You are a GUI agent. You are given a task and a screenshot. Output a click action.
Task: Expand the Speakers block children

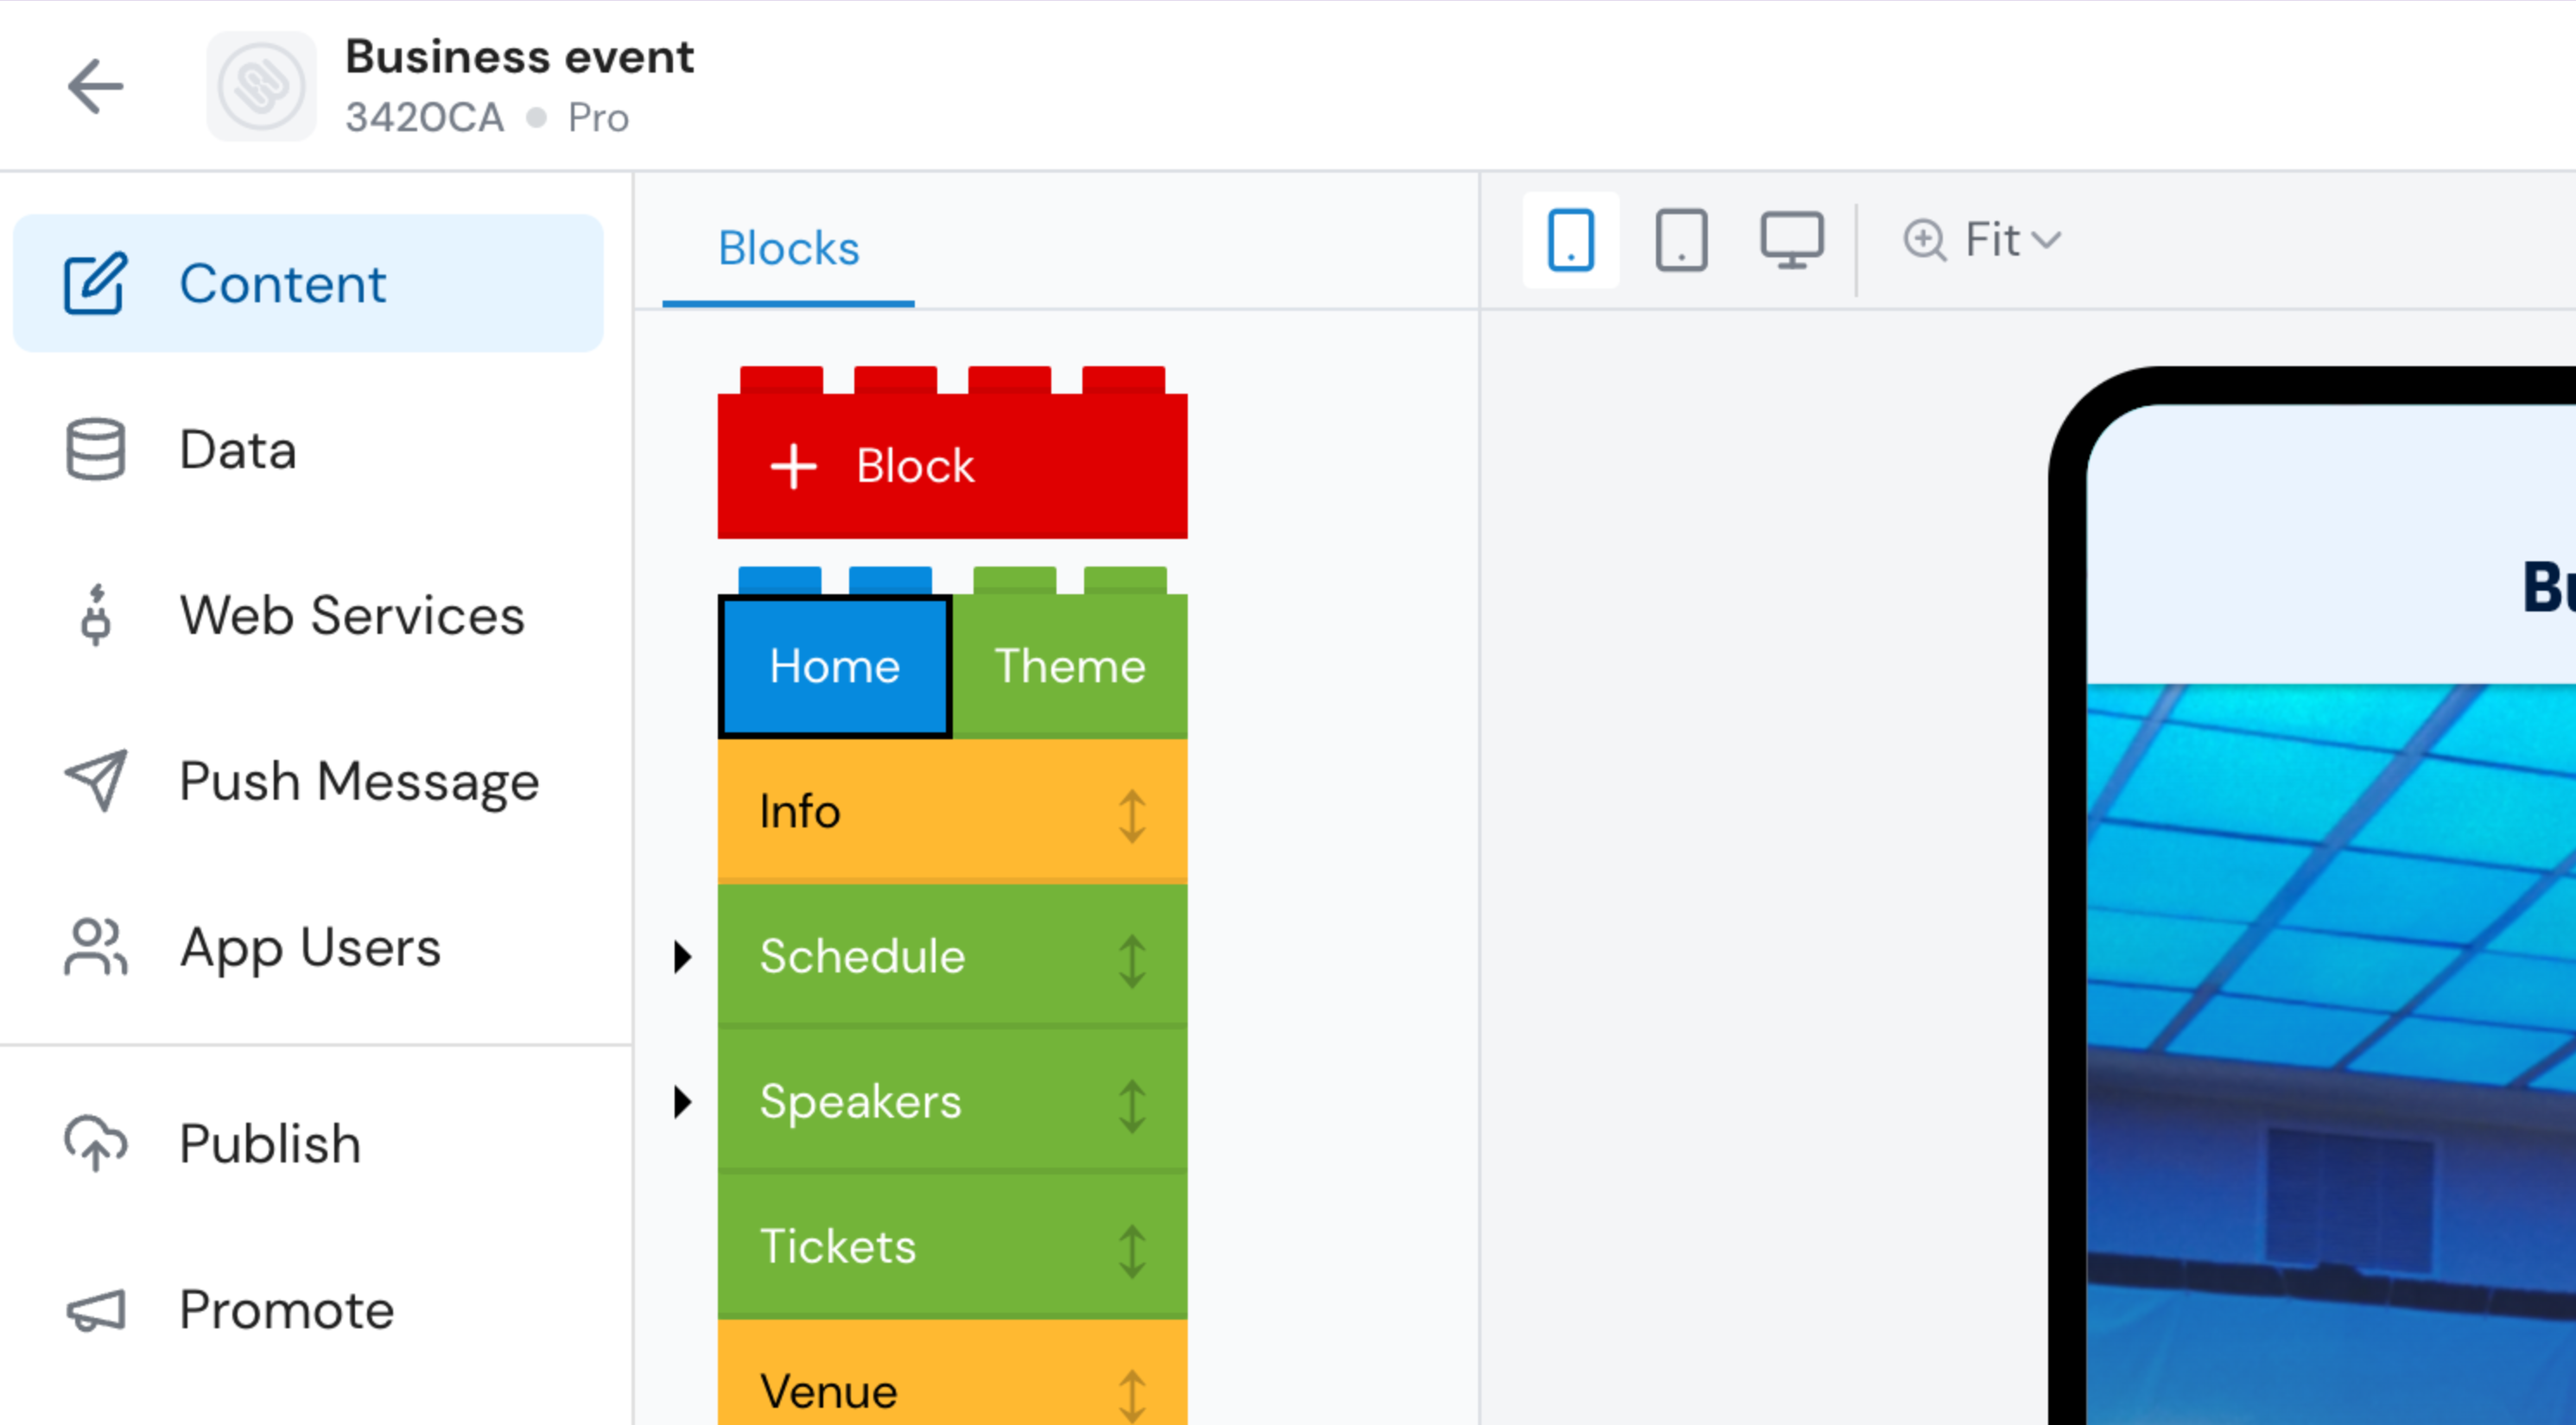[683, 1102]
